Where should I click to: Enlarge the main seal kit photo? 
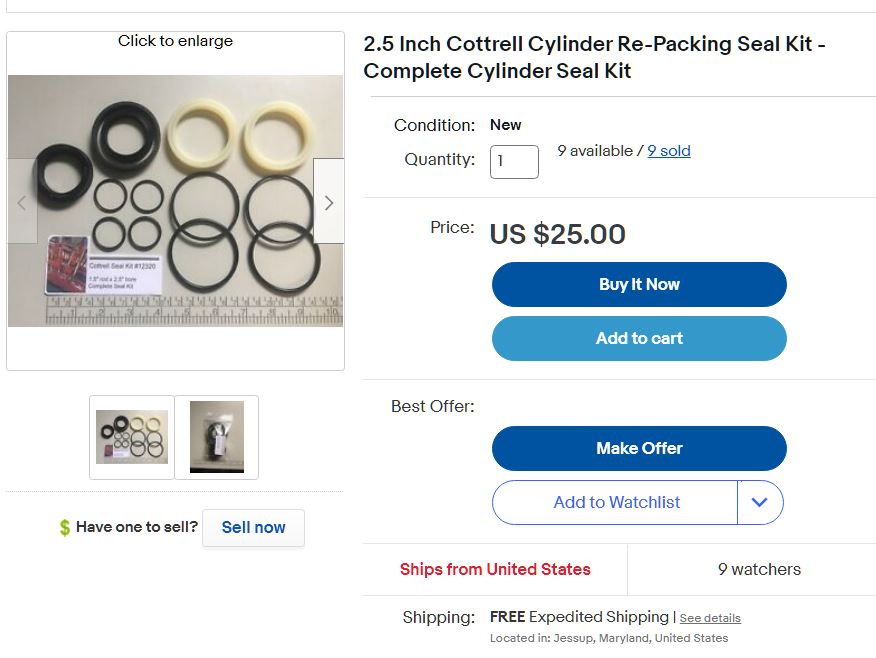click(x=175, y=200)
